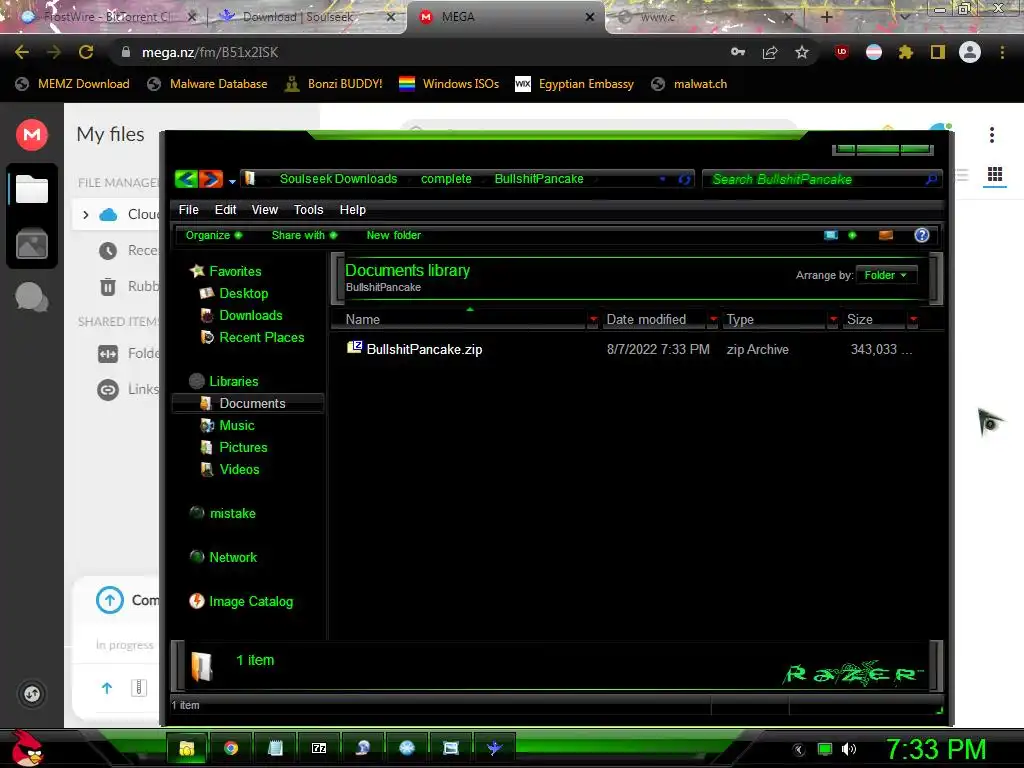
Task: Open MEGA cloud drive folder icon
Action: [x=32, y=189]
